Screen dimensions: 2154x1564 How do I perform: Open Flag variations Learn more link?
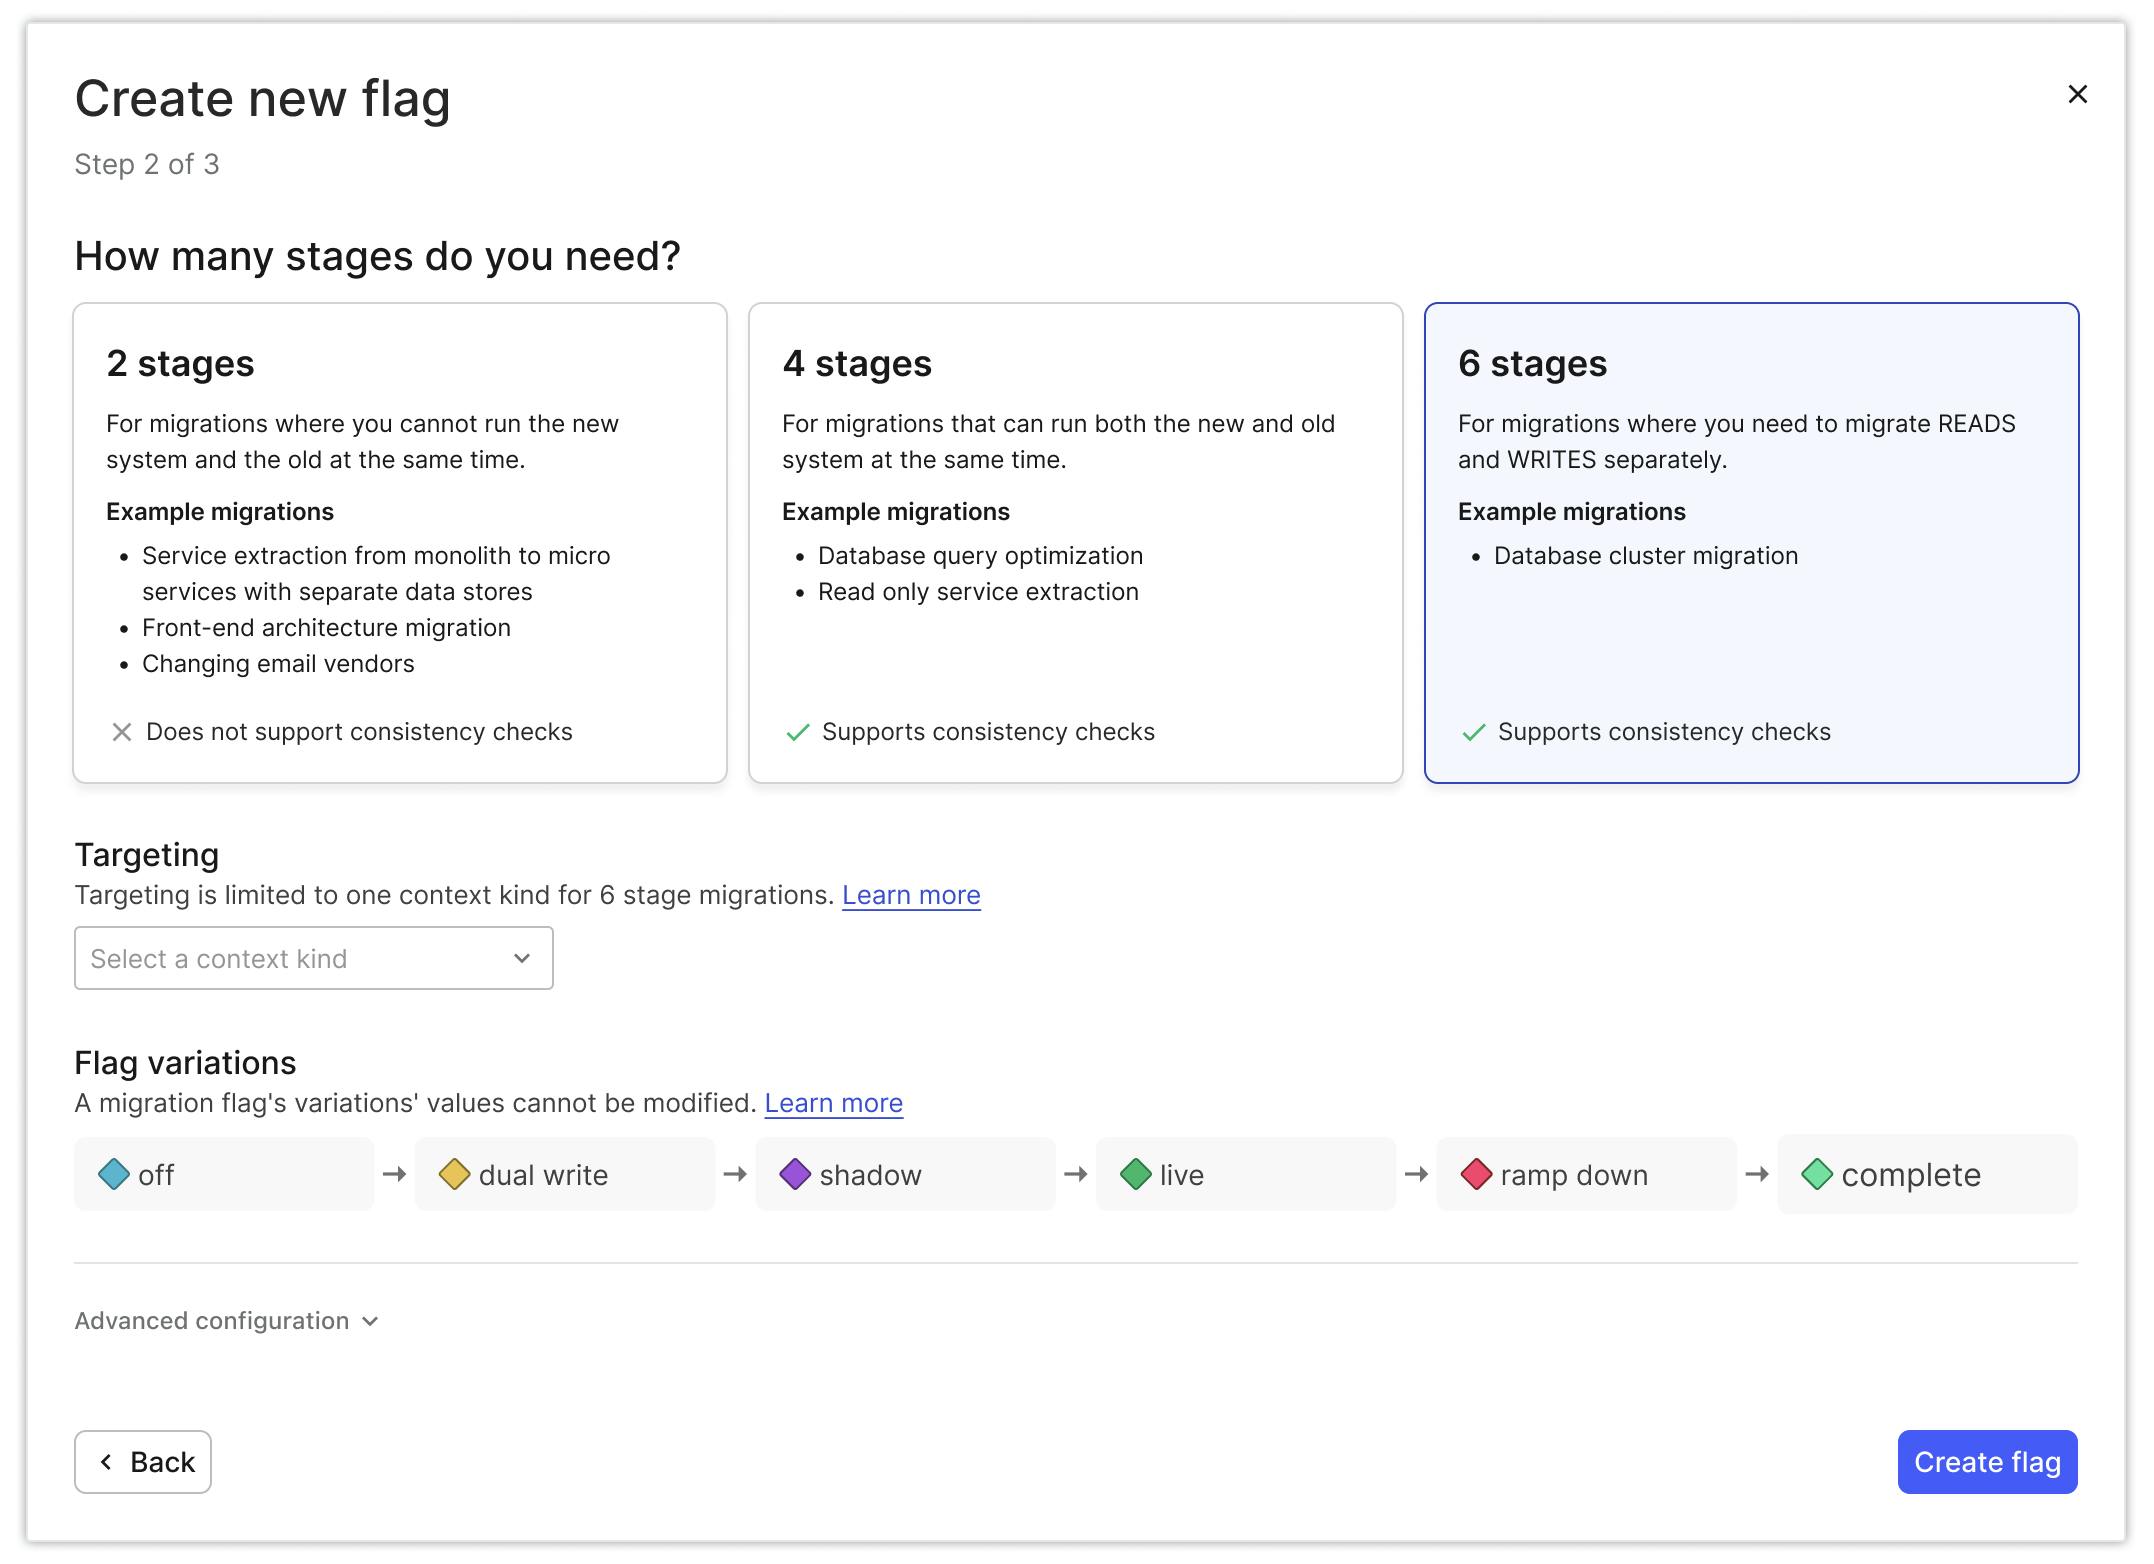[833, 1103]
